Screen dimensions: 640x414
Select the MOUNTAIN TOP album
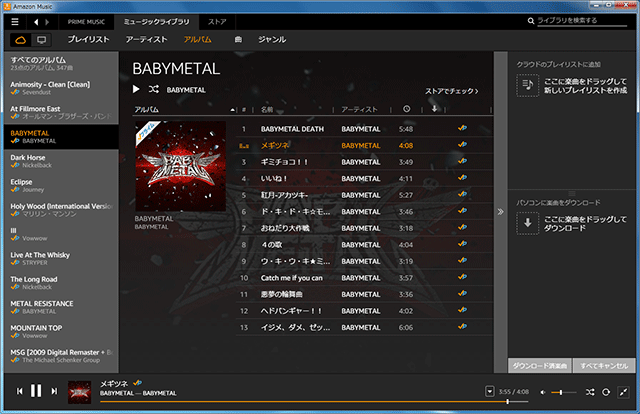pos(61,332)
